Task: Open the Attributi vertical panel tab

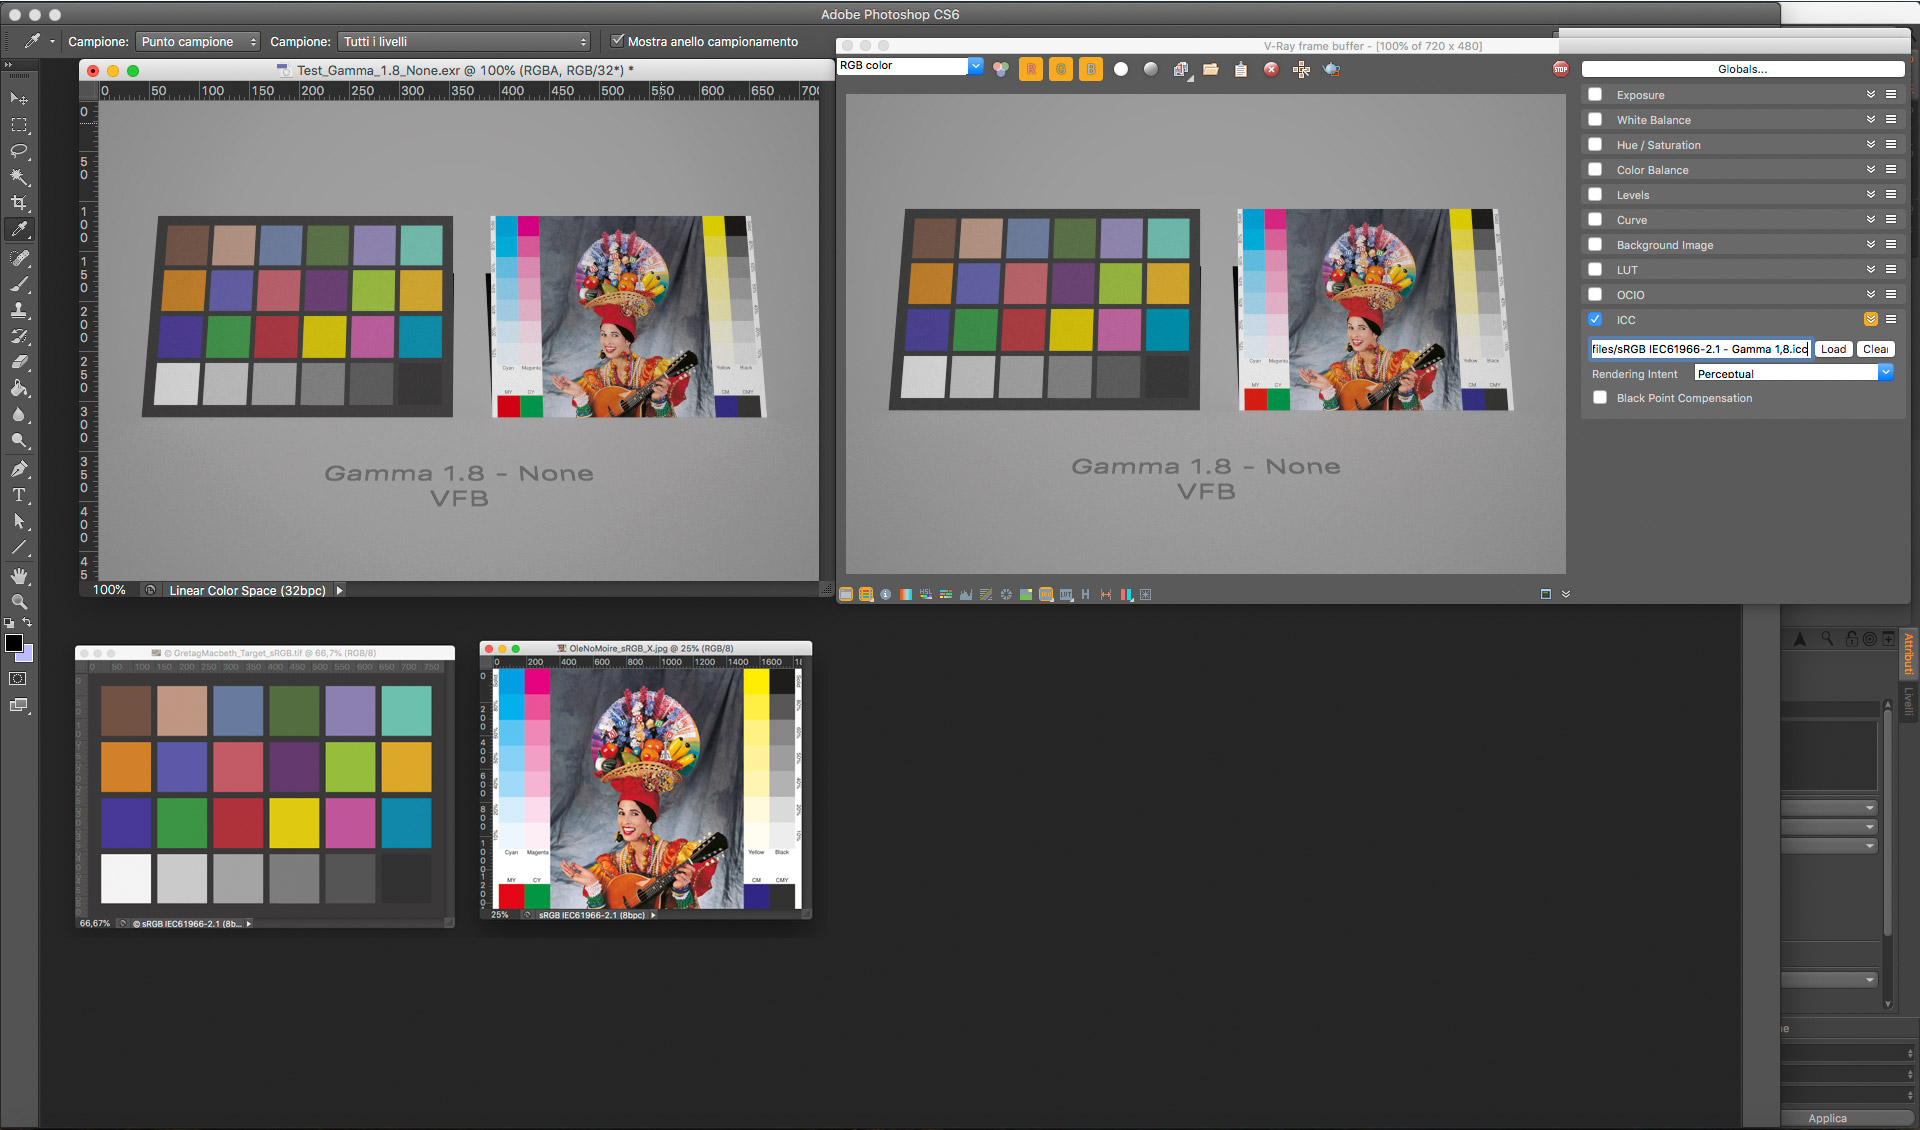Action: click(x=1908, y=652)
